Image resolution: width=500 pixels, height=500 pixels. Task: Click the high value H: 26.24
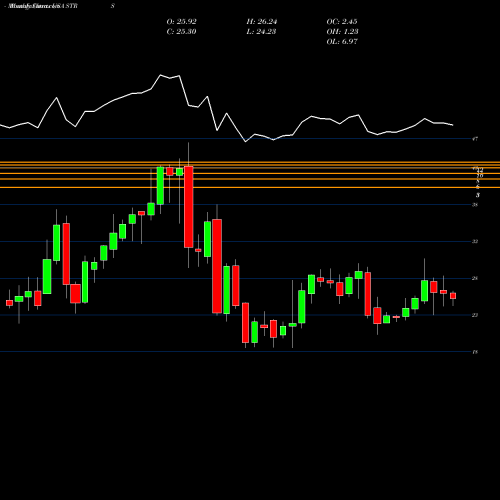pyautogui.click(x=262, y=22)
